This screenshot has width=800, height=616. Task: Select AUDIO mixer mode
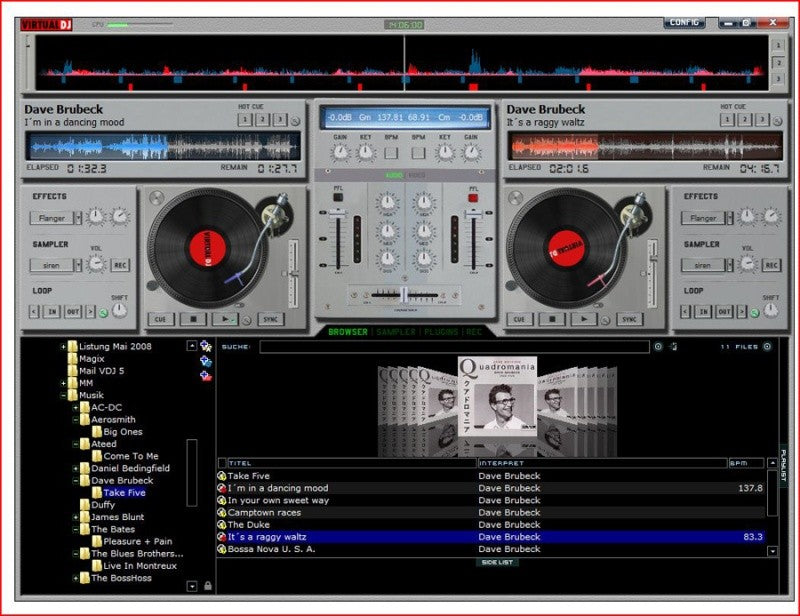[394, 175]
